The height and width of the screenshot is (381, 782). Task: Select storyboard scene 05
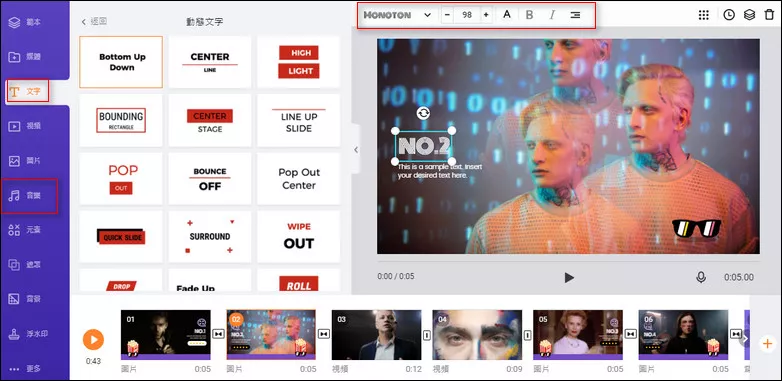pyautogui.click(x=578, y=335)
